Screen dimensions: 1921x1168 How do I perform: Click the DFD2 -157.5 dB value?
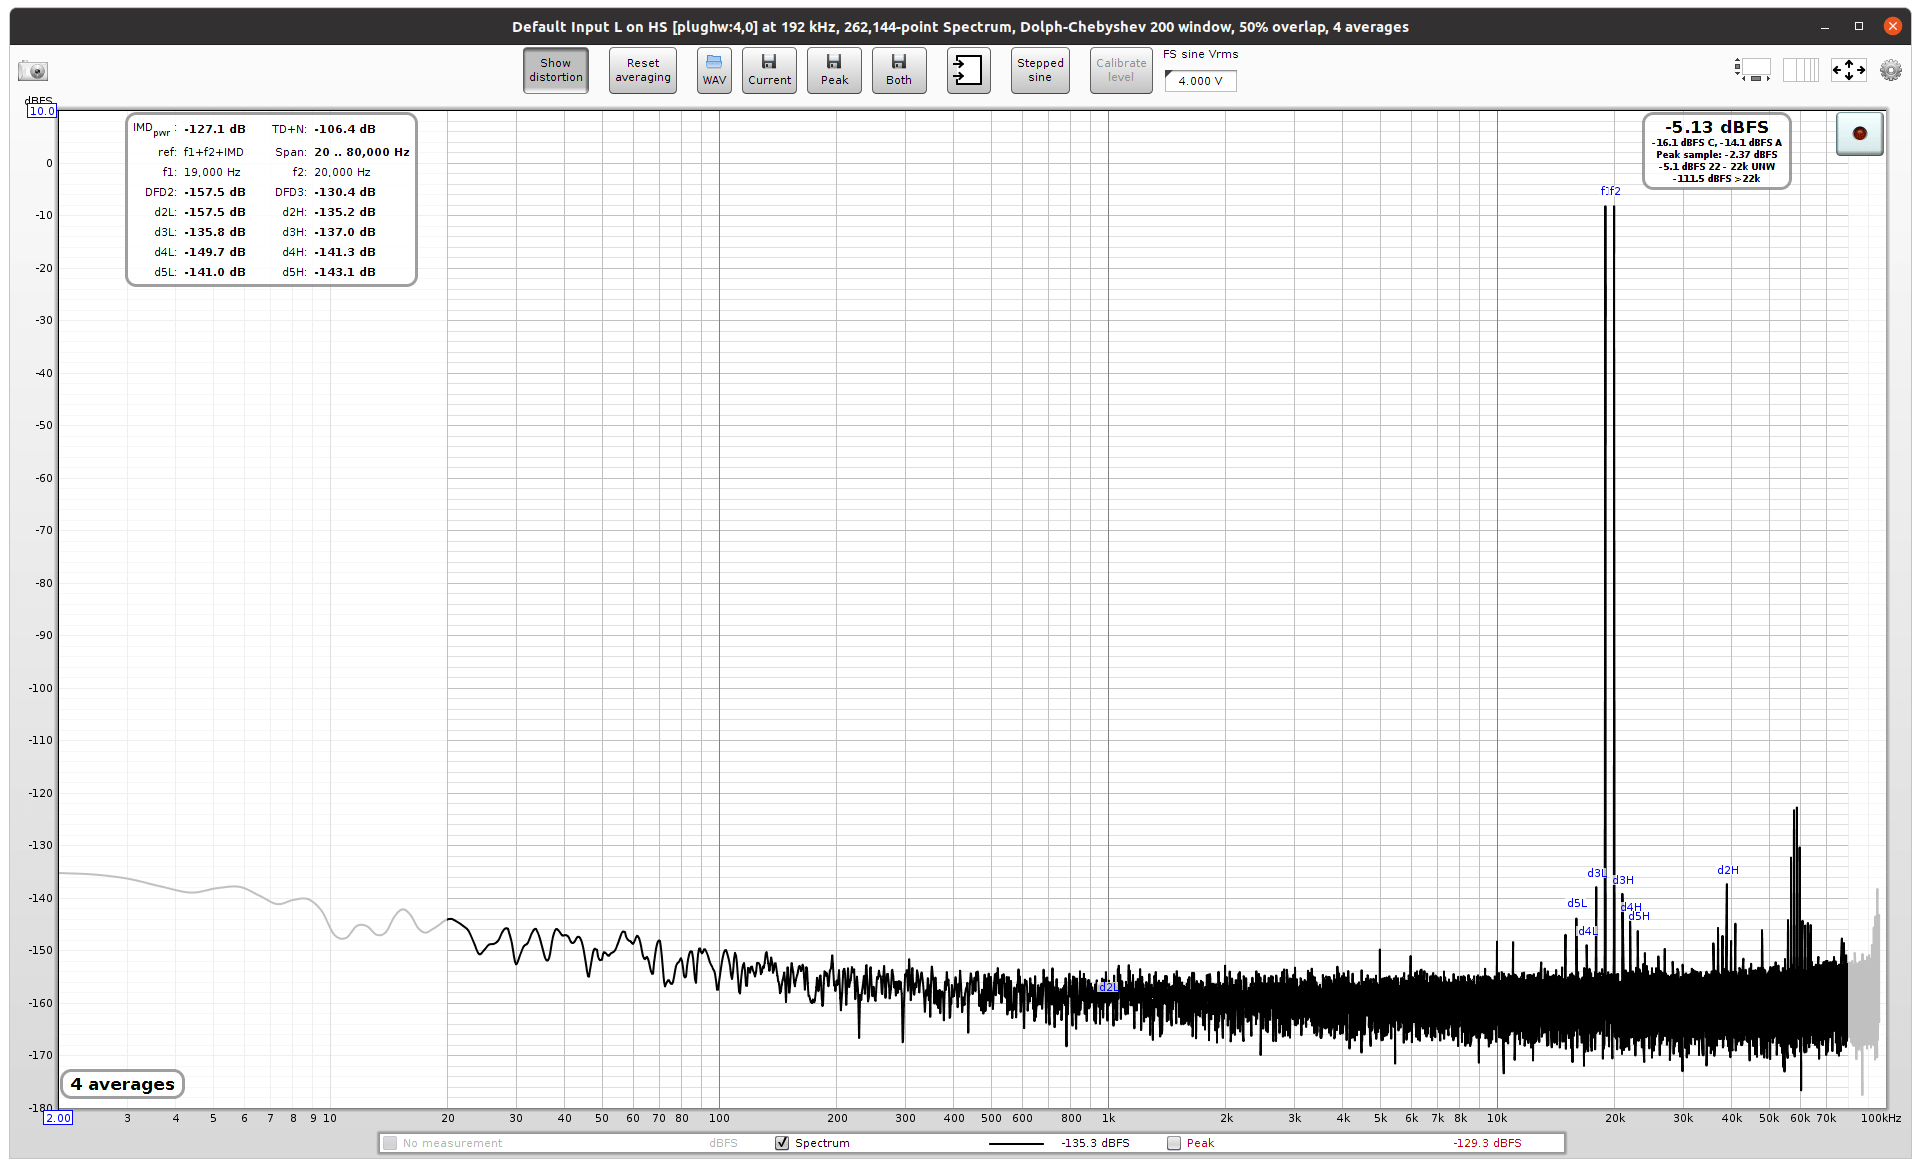point(214,192)
